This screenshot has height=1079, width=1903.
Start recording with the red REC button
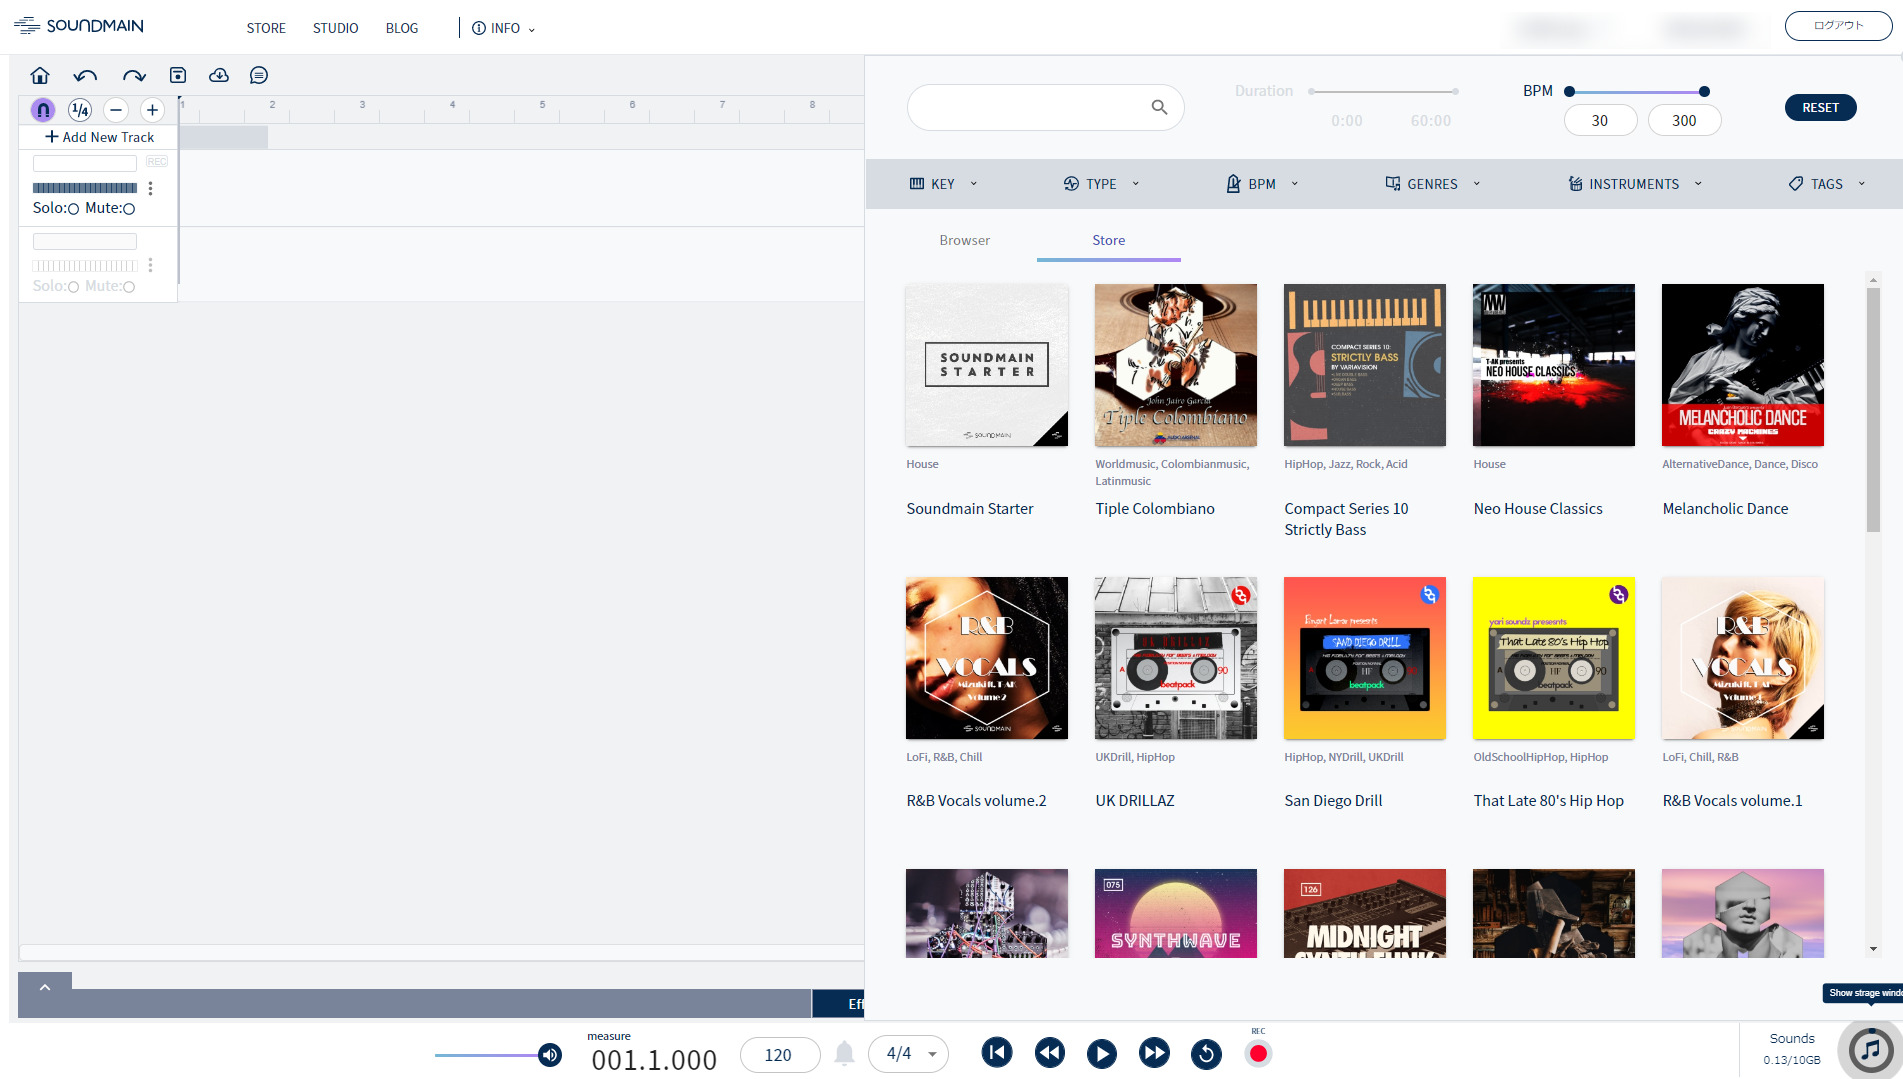(1258, 1053)
